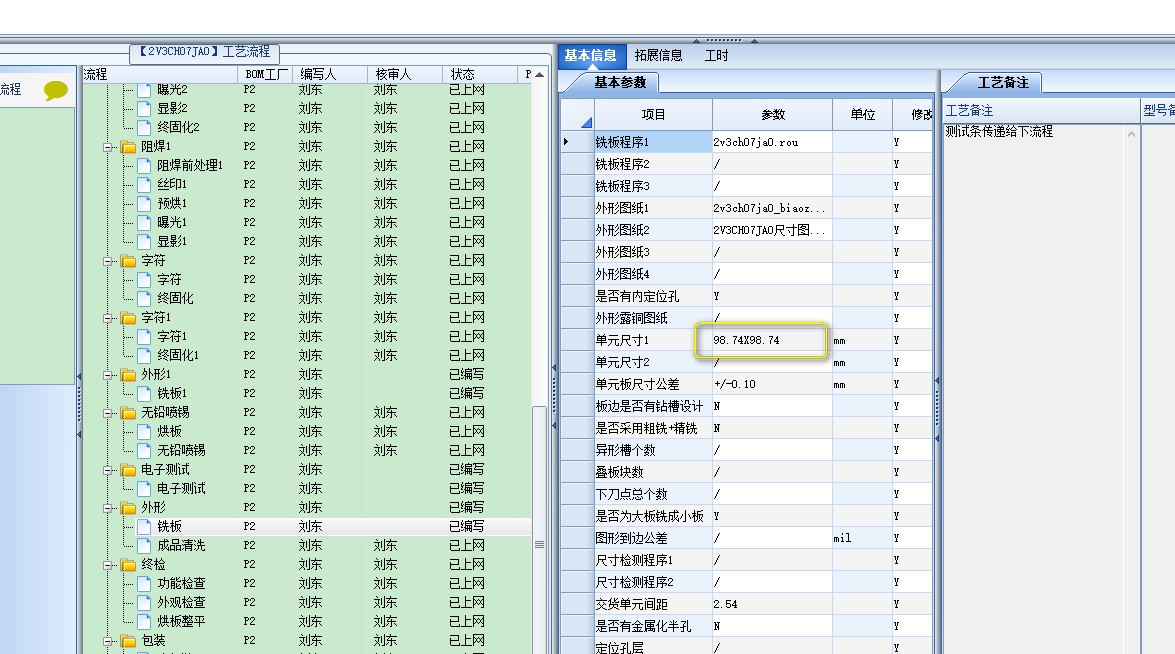Collapse the 字符 tree node
The image size is (1175, 654).
click(x=108, y=261)
